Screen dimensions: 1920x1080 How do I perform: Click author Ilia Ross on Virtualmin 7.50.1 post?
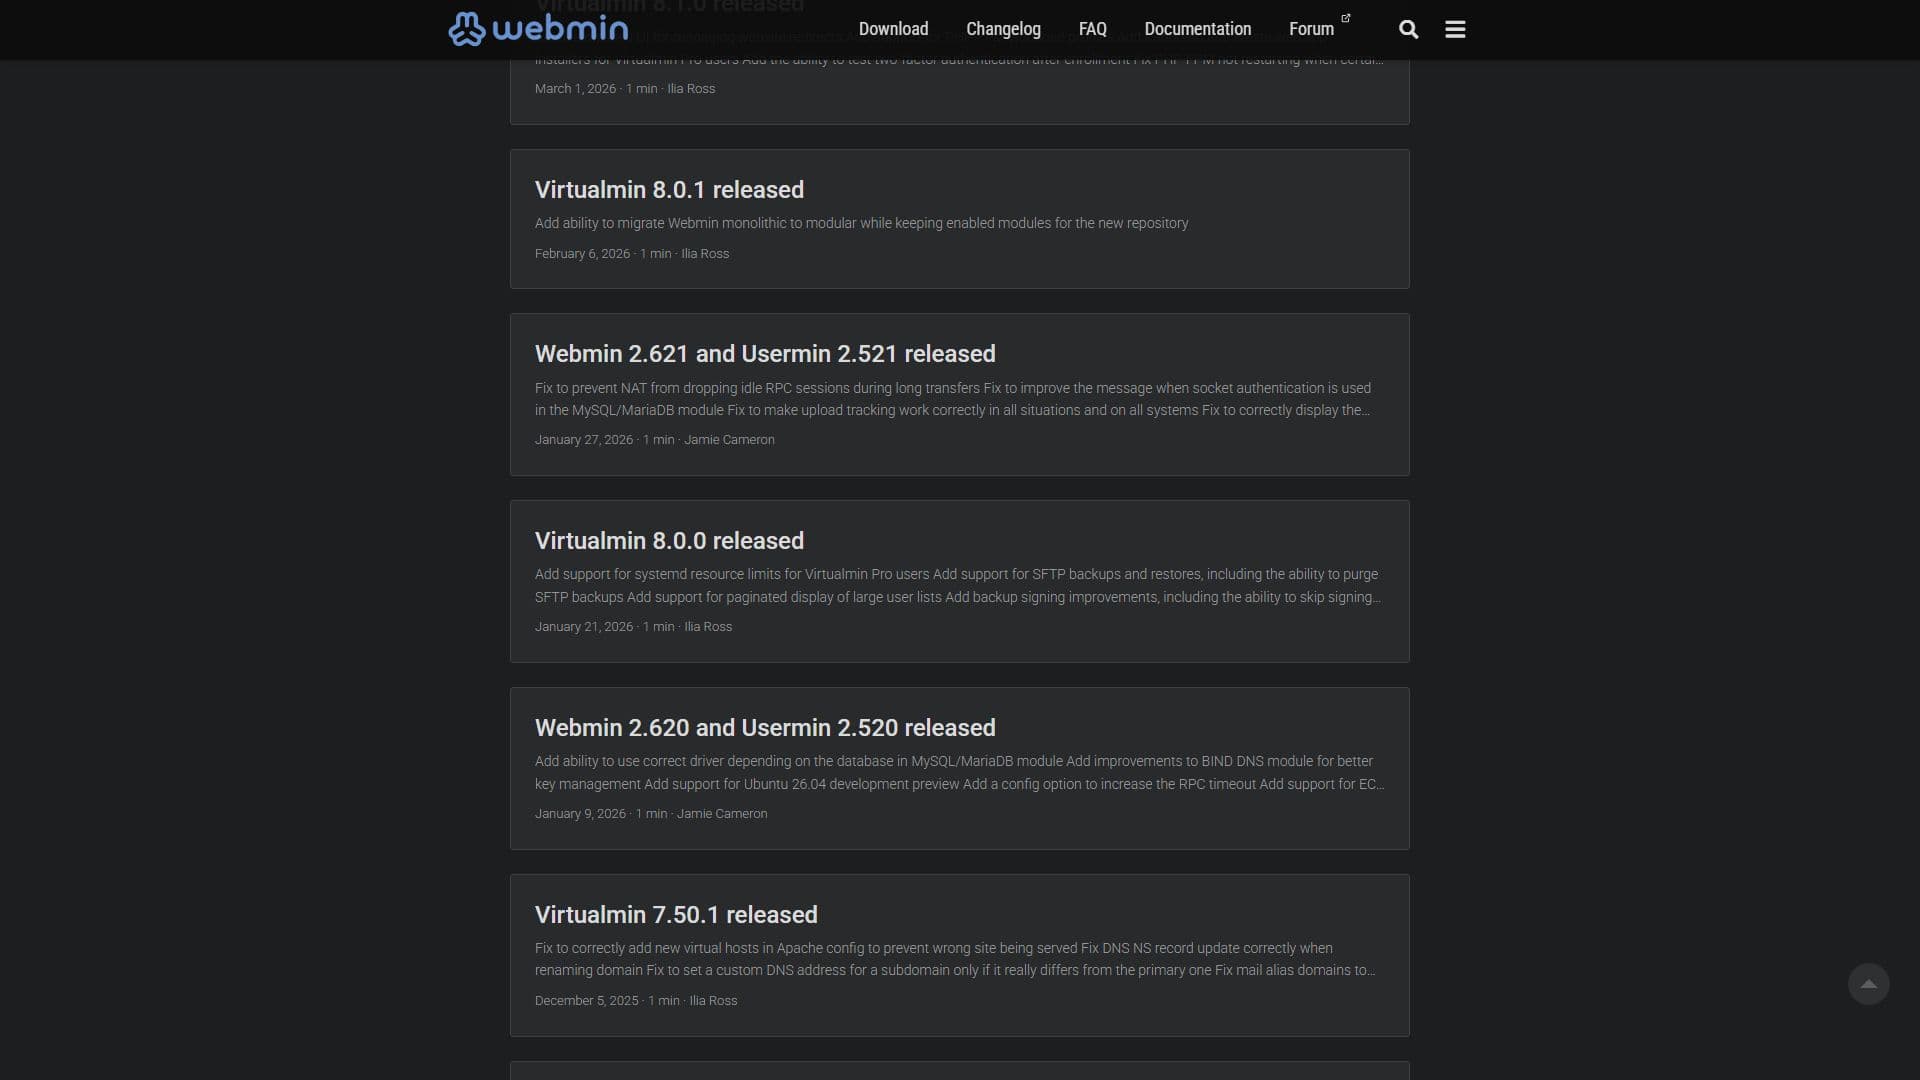click(713, 1001)
